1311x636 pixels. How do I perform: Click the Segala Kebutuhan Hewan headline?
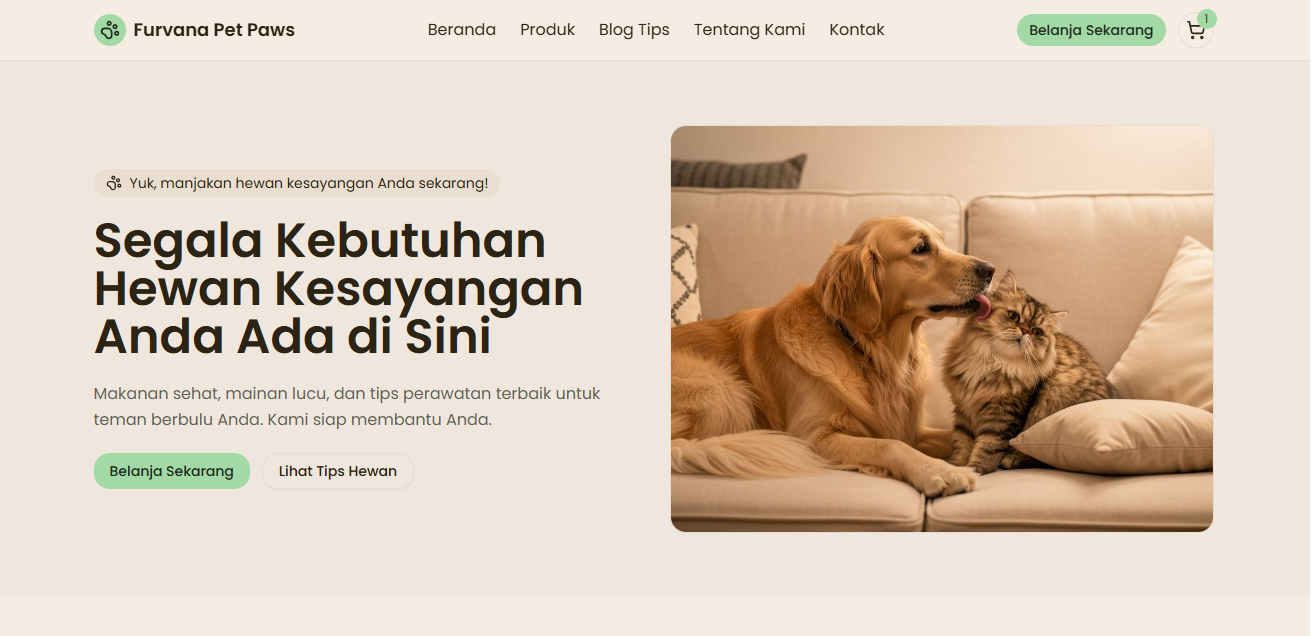tap(339, 289)
